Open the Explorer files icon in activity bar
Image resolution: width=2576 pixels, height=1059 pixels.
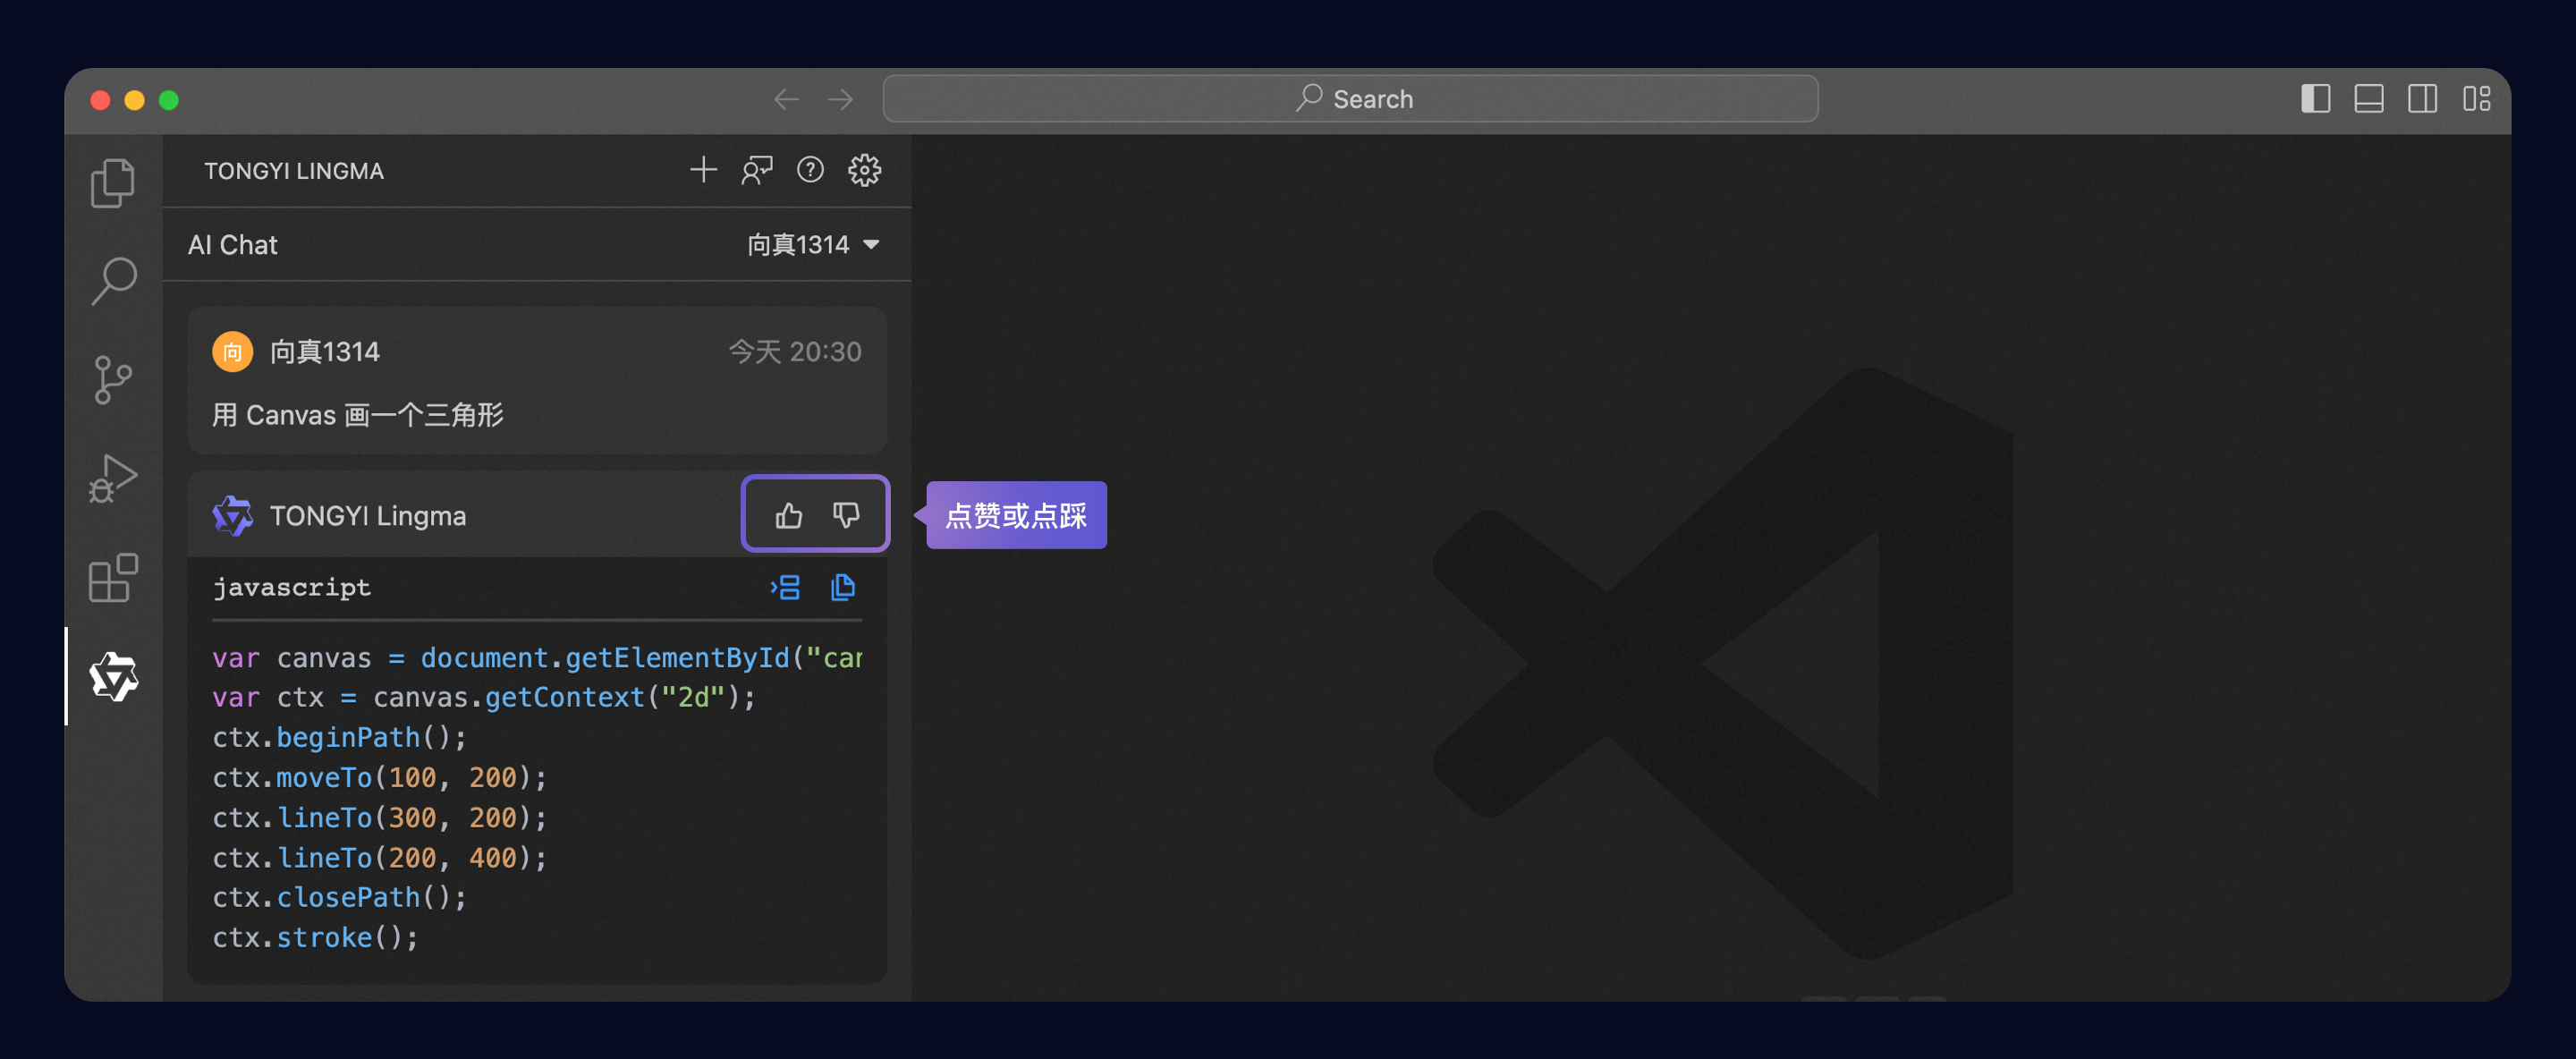(113, 183)
